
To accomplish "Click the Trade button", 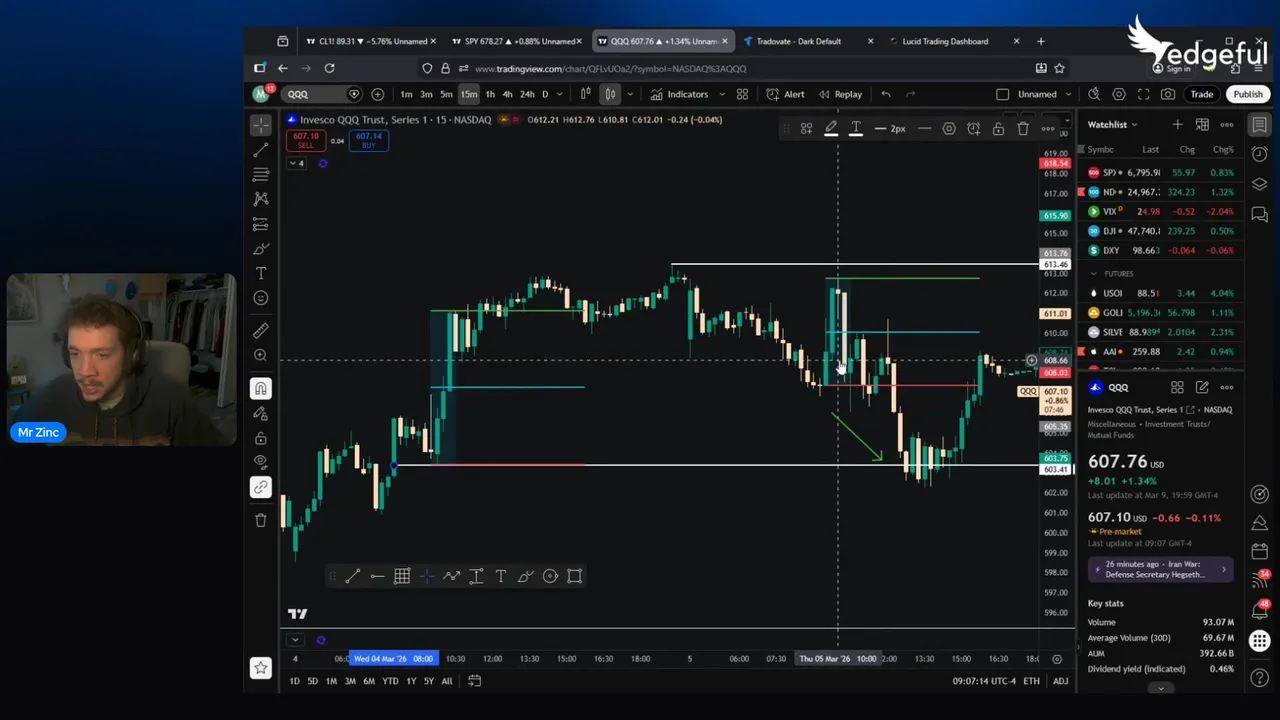I will tap(1202, 94).
